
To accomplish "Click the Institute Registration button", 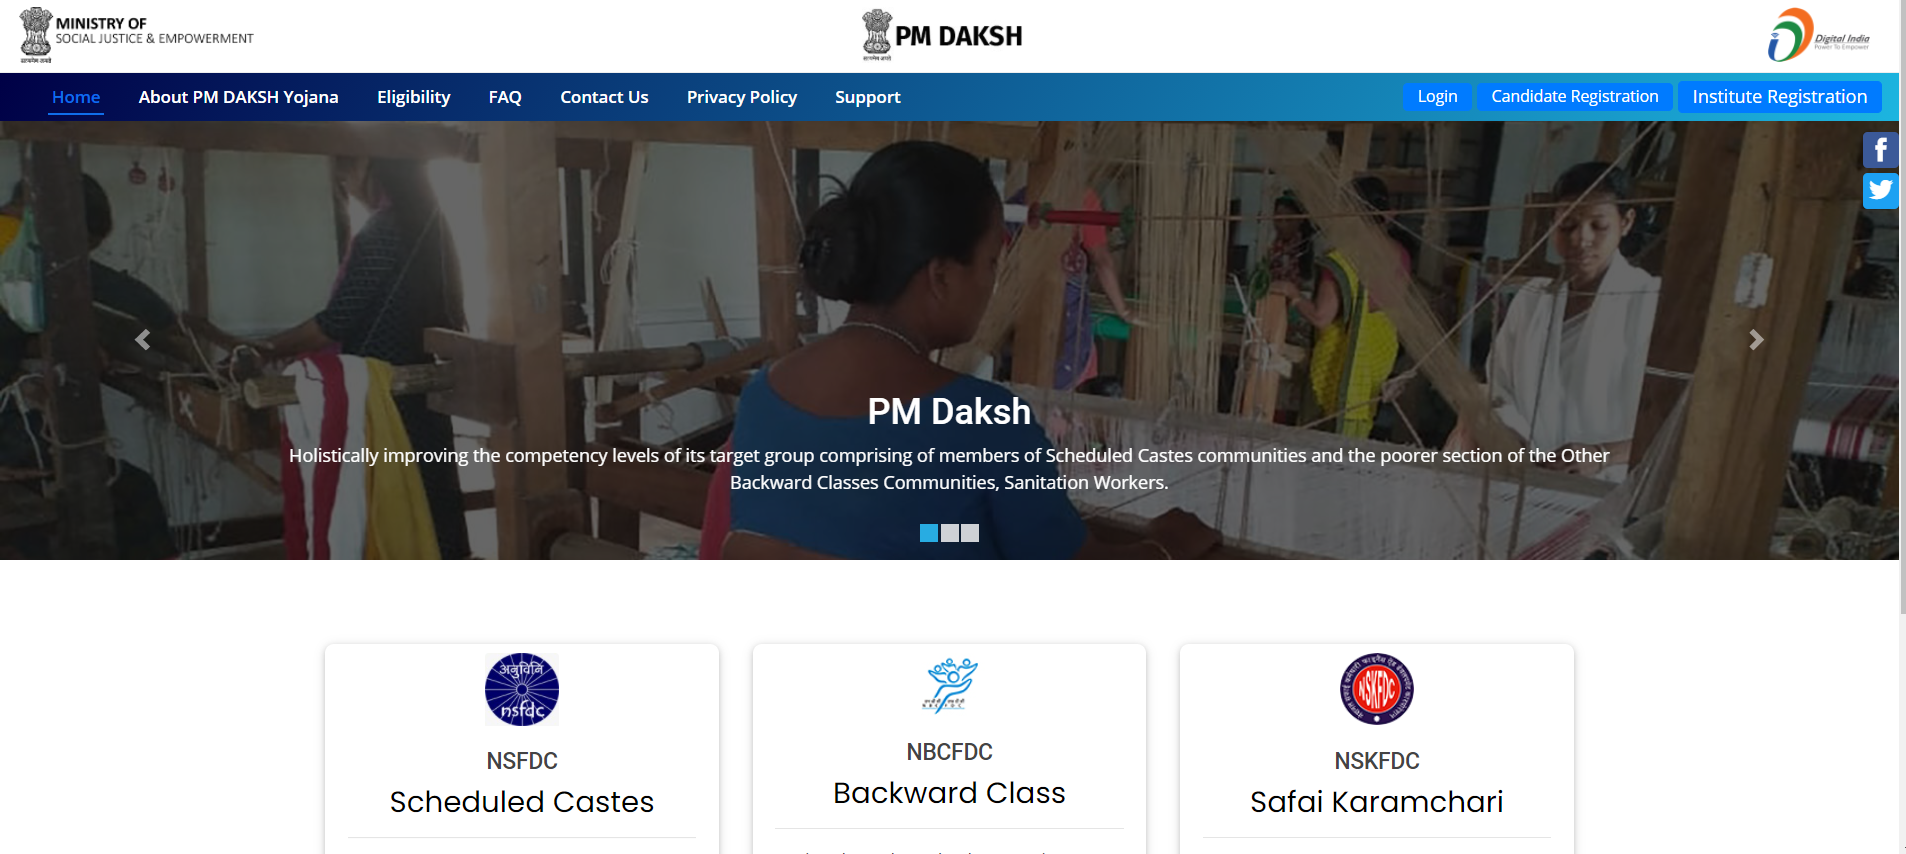I will coord(1780,96).
